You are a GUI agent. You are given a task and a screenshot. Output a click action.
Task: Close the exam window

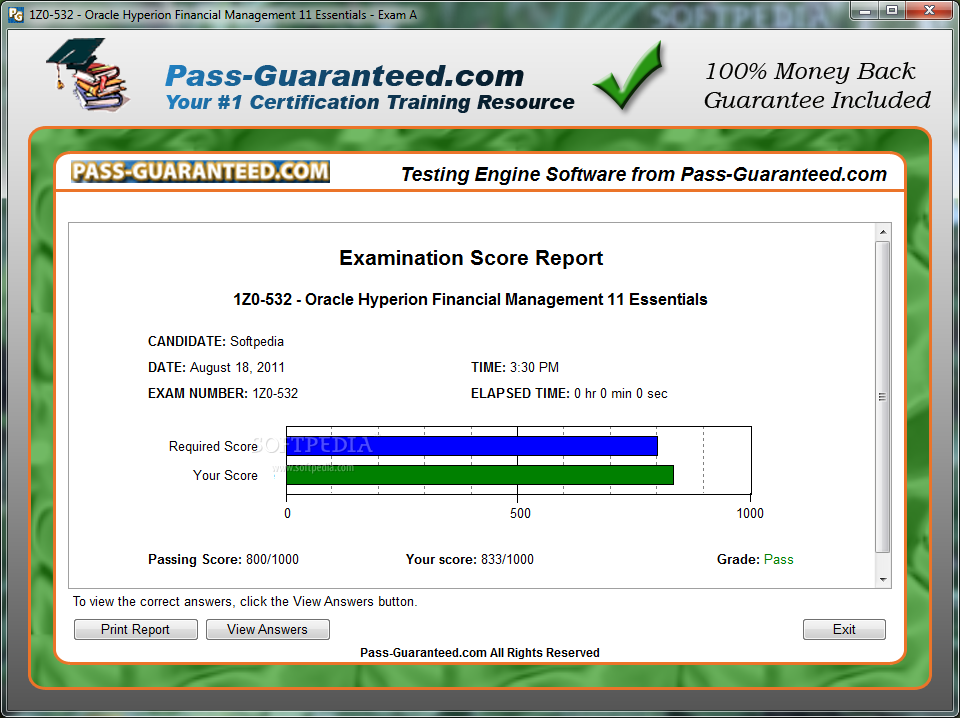click(x=929, y=11)
